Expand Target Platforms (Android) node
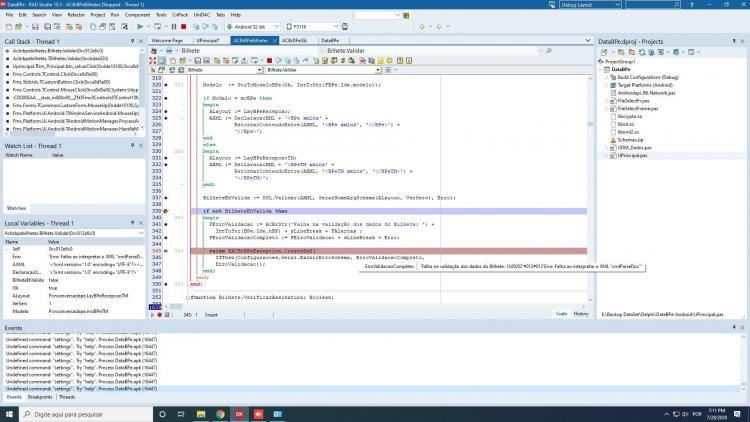Screen dimensions: 750x422 [607, 85]
